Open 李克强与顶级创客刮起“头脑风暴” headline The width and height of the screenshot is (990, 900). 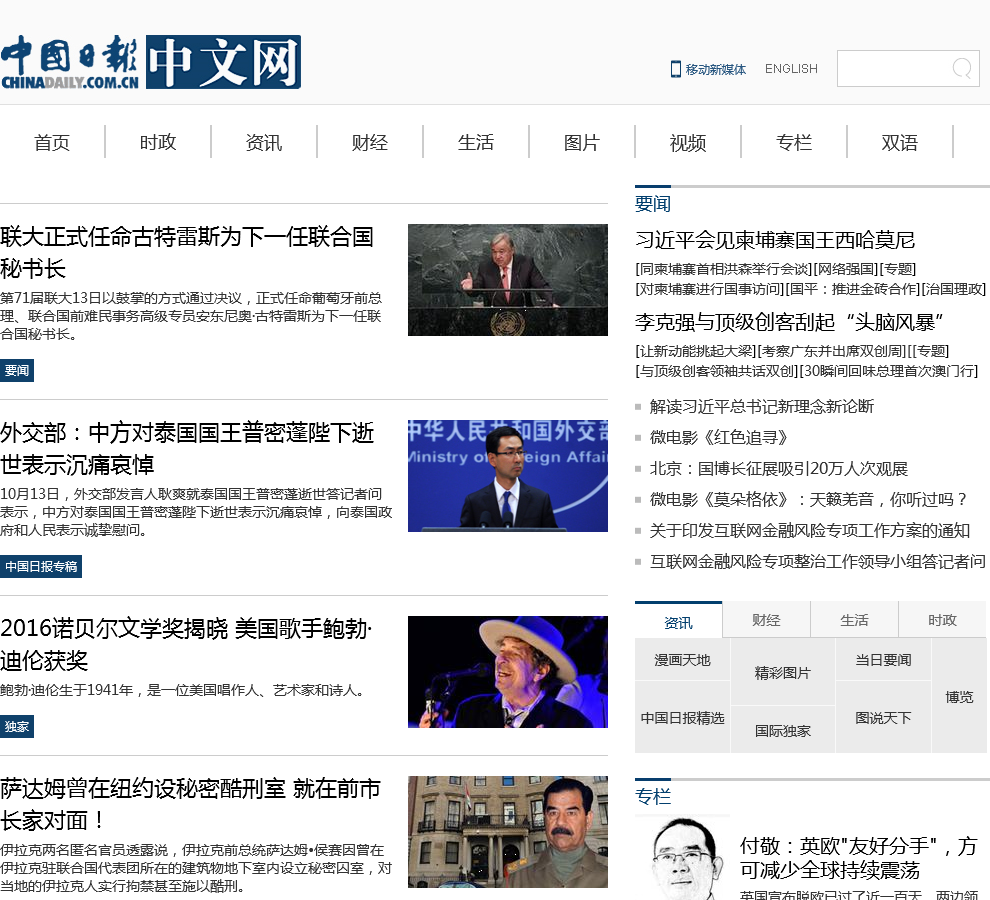pos(789,322)
